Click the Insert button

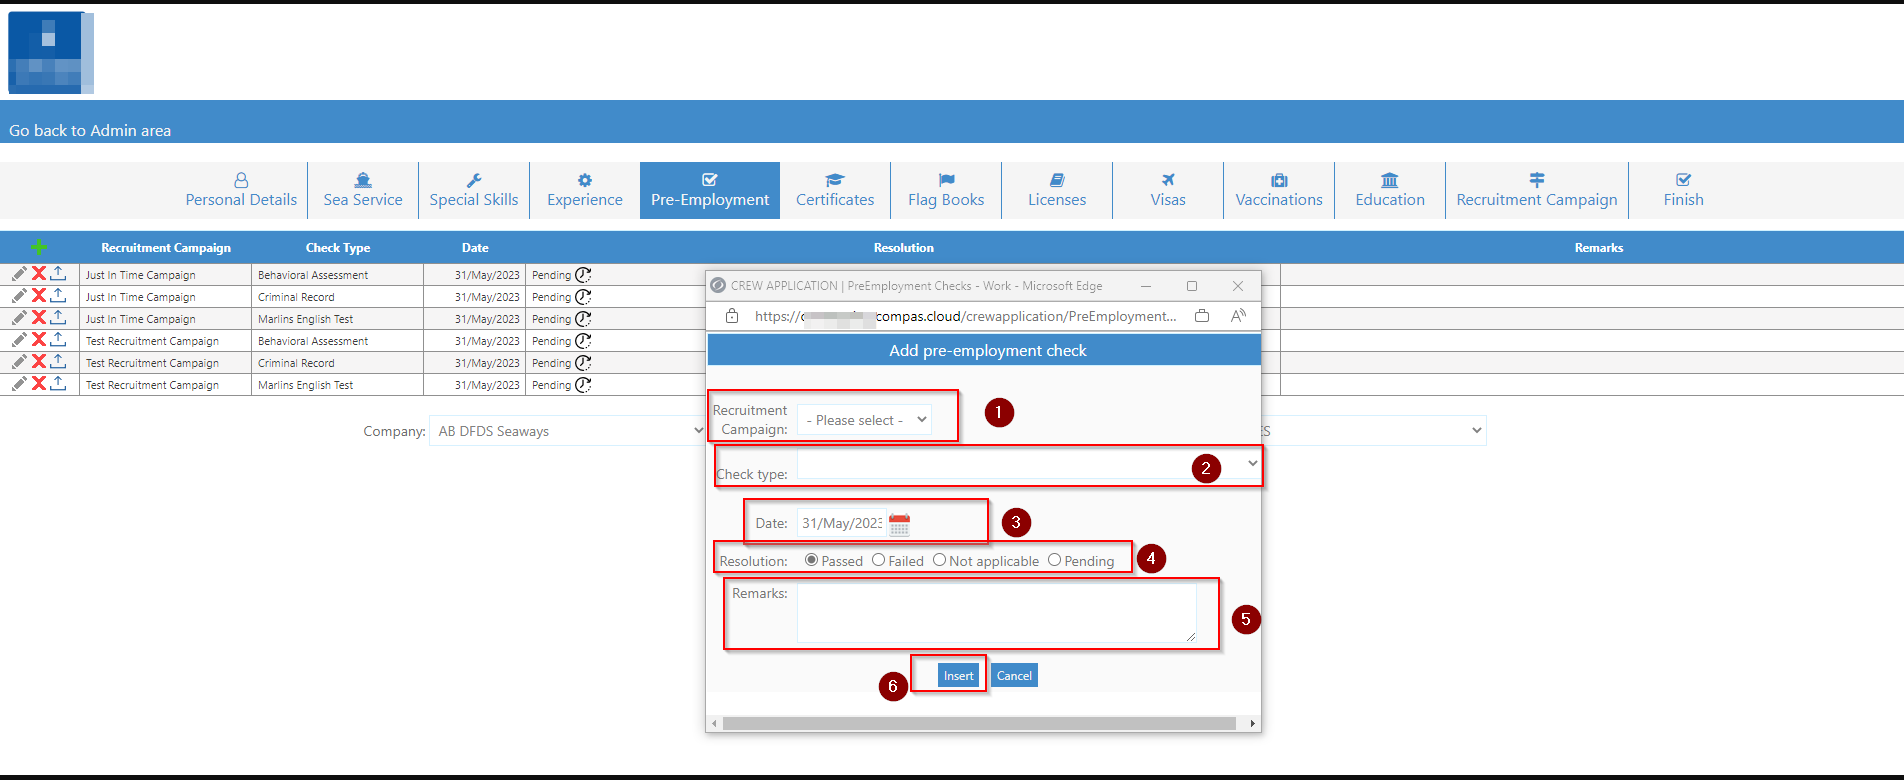[958, 676]
